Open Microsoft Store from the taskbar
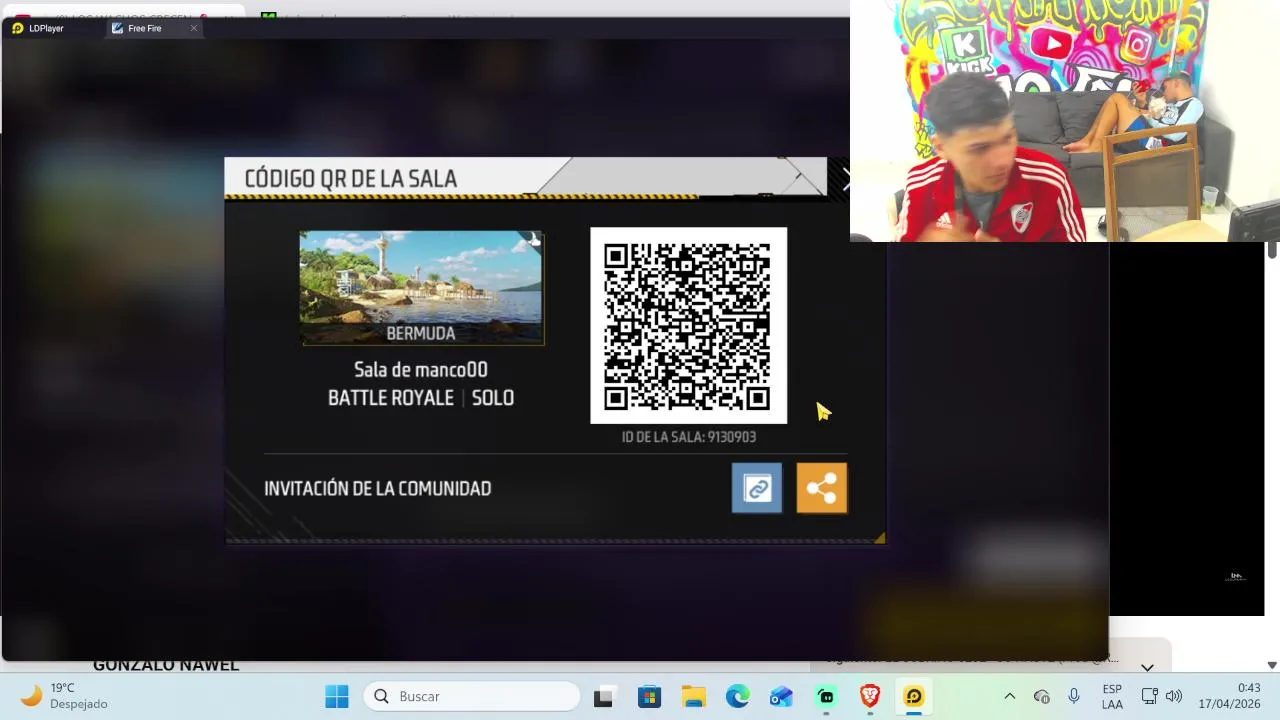This screenshot has height=720, width=1280. click(649, 696)
